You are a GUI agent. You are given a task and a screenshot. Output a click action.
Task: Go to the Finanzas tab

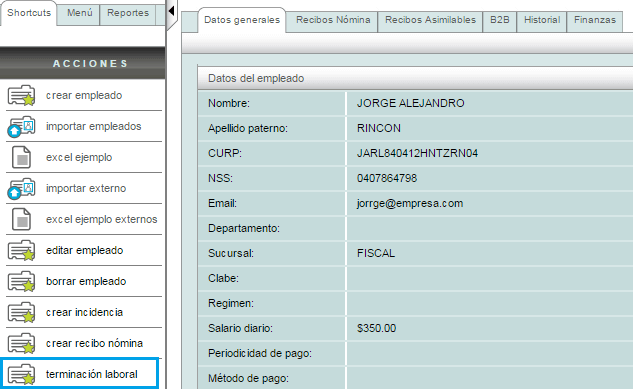[x=595, y=20]
